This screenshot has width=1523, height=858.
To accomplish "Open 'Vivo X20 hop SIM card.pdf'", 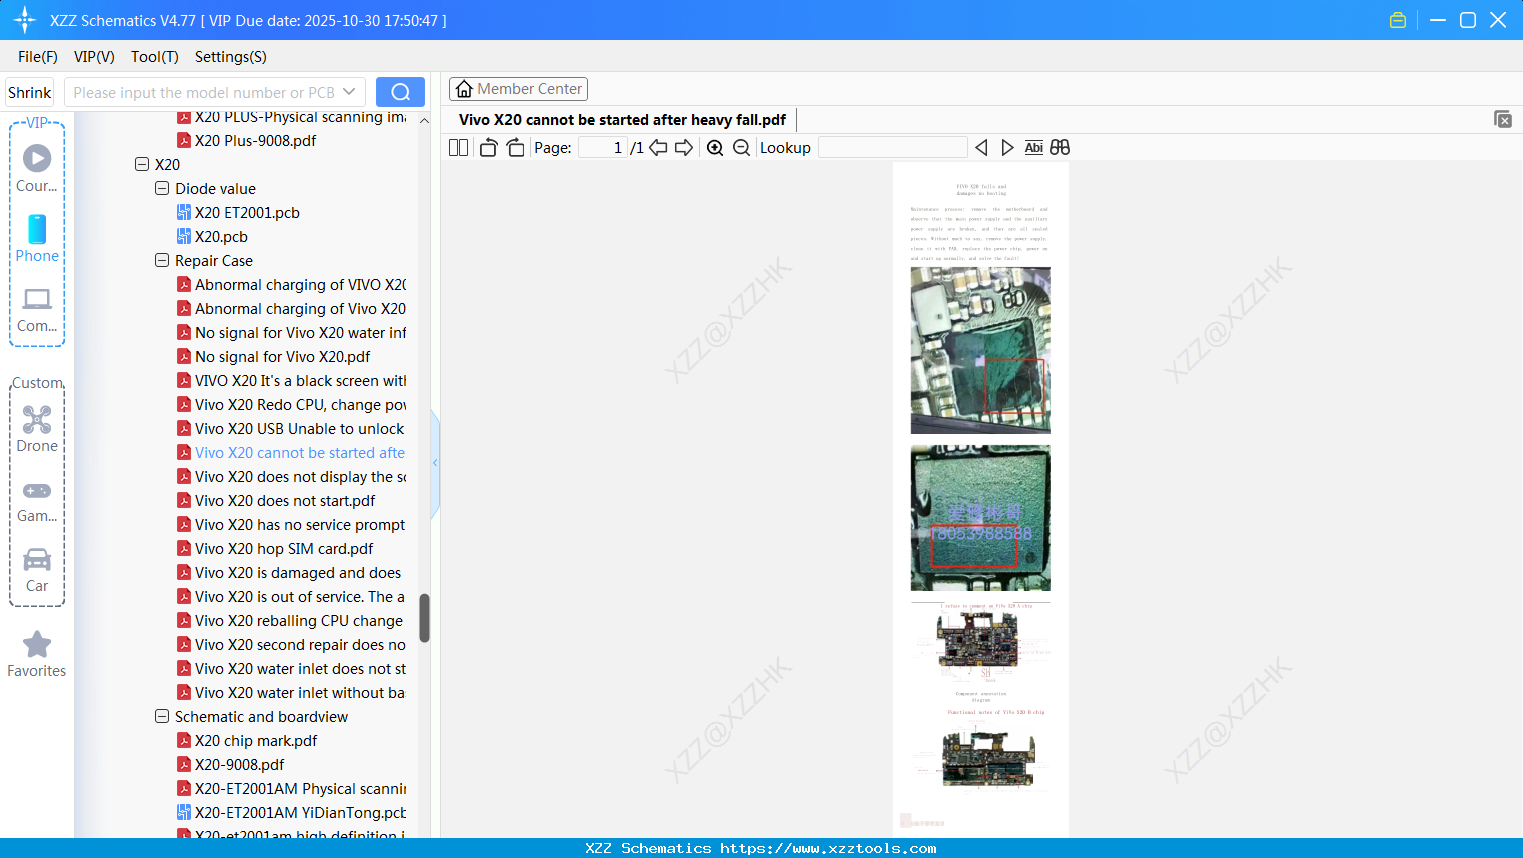I will click(x=284, y=548).
